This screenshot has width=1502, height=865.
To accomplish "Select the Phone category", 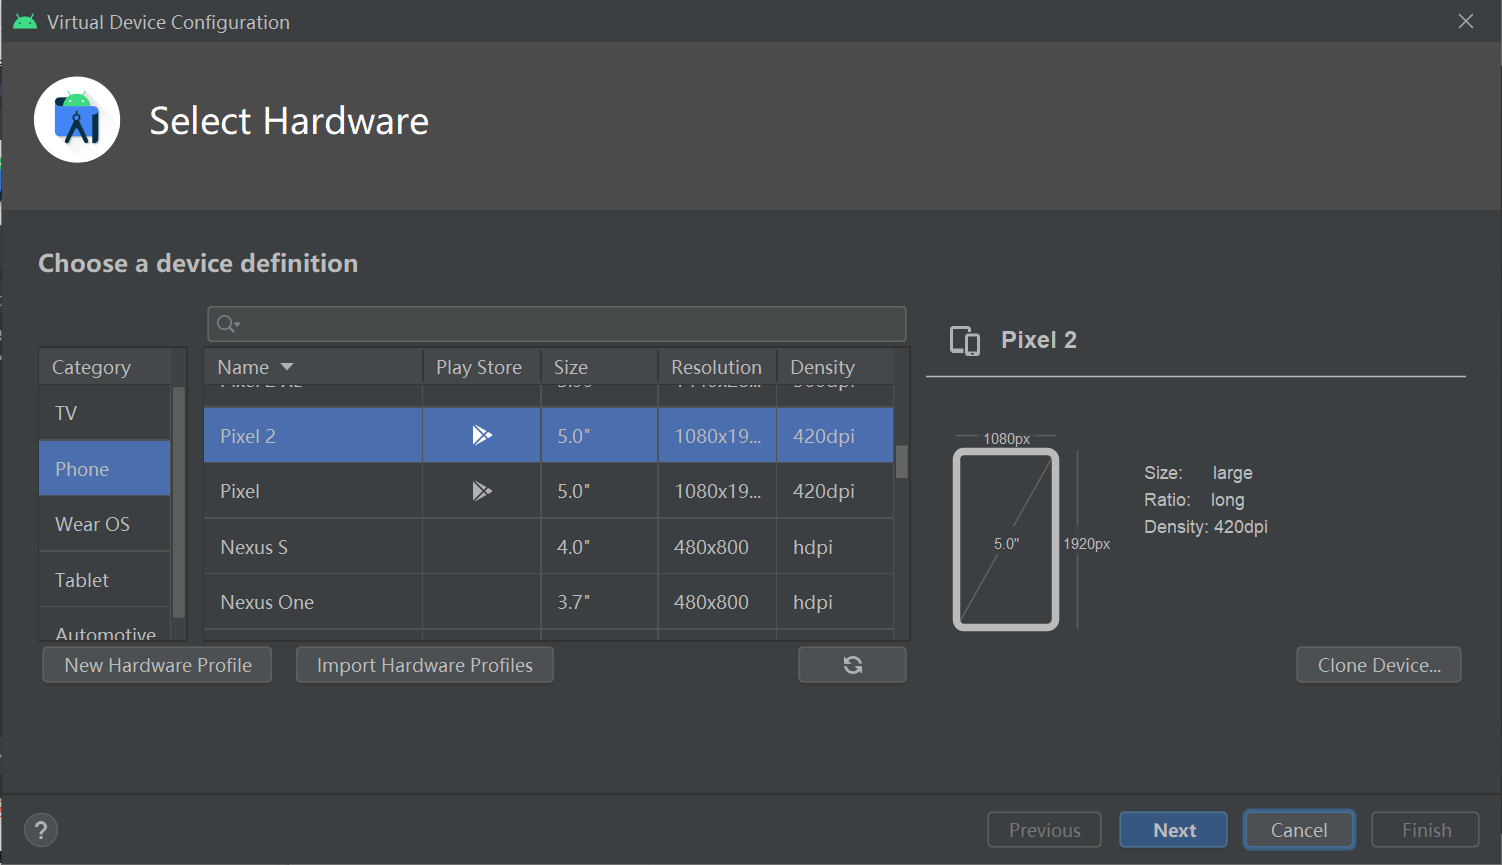I will coord(105,469).
